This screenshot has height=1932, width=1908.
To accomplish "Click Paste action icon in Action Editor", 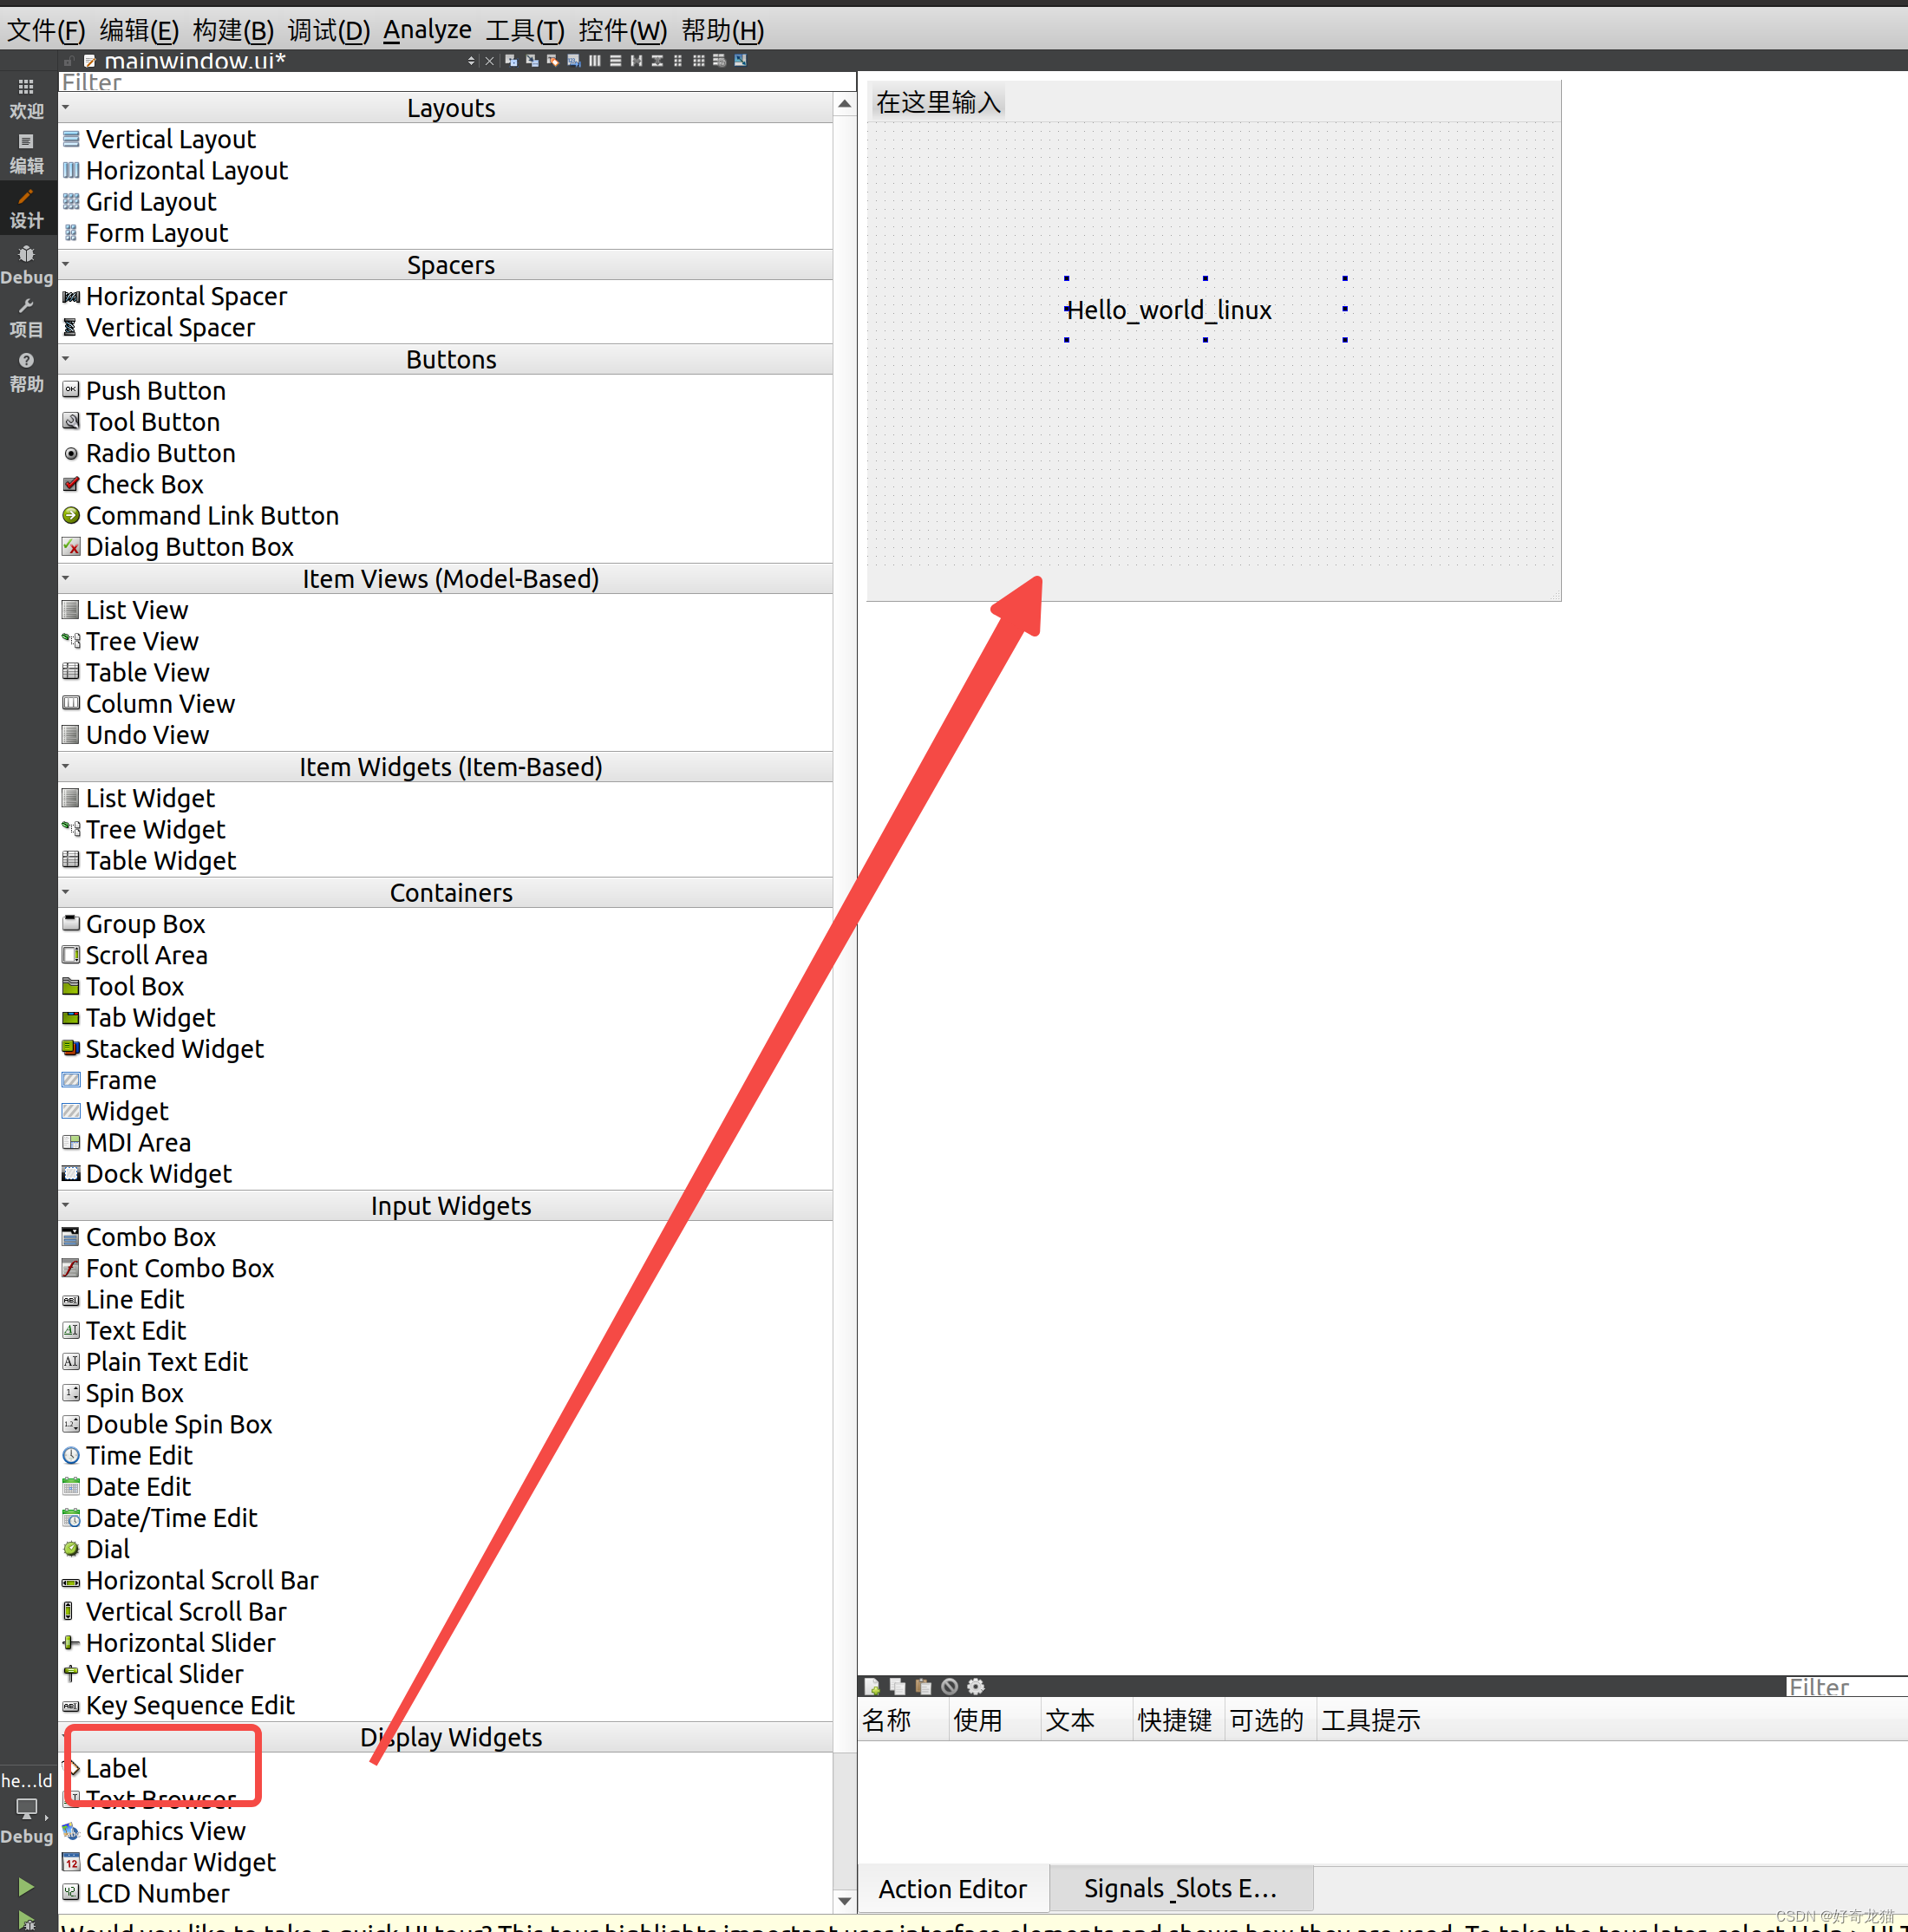I will [x=924, y=1687].
